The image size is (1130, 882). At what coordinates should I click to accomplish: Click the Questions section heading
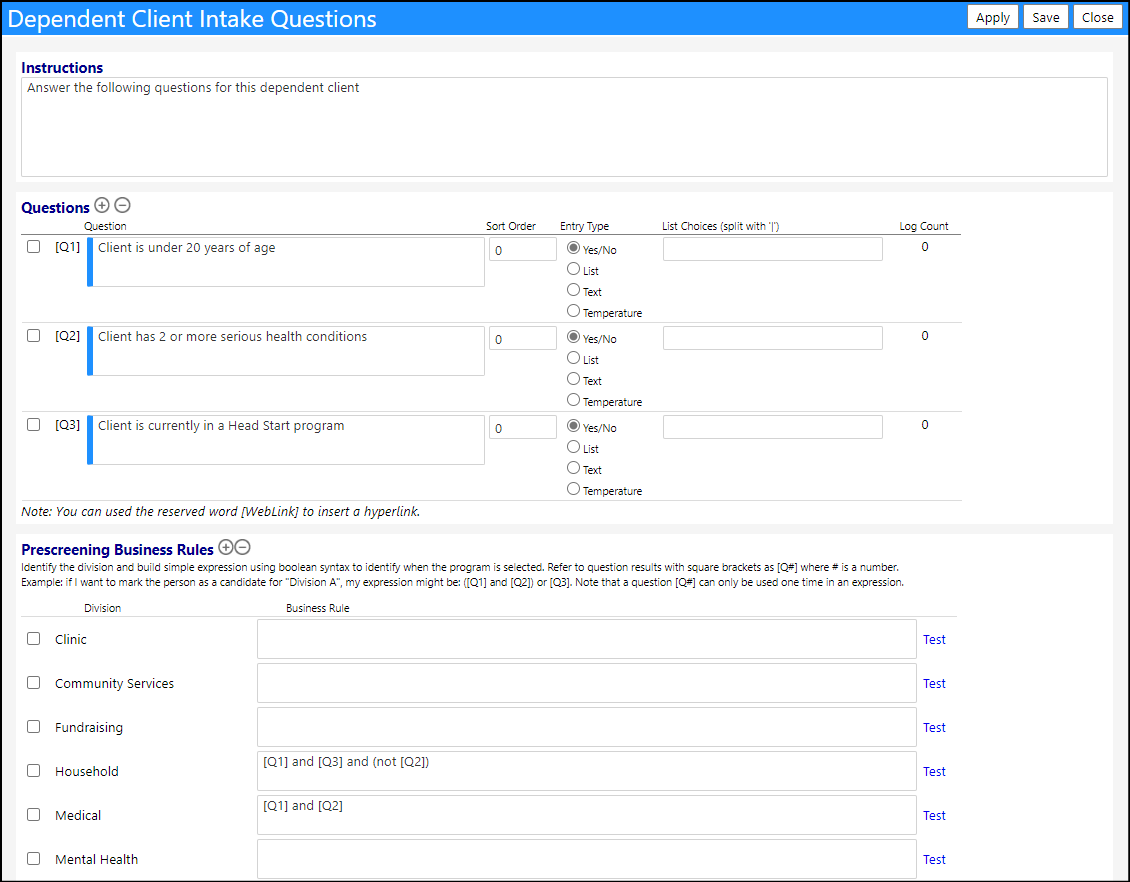(x=55, y=208)
